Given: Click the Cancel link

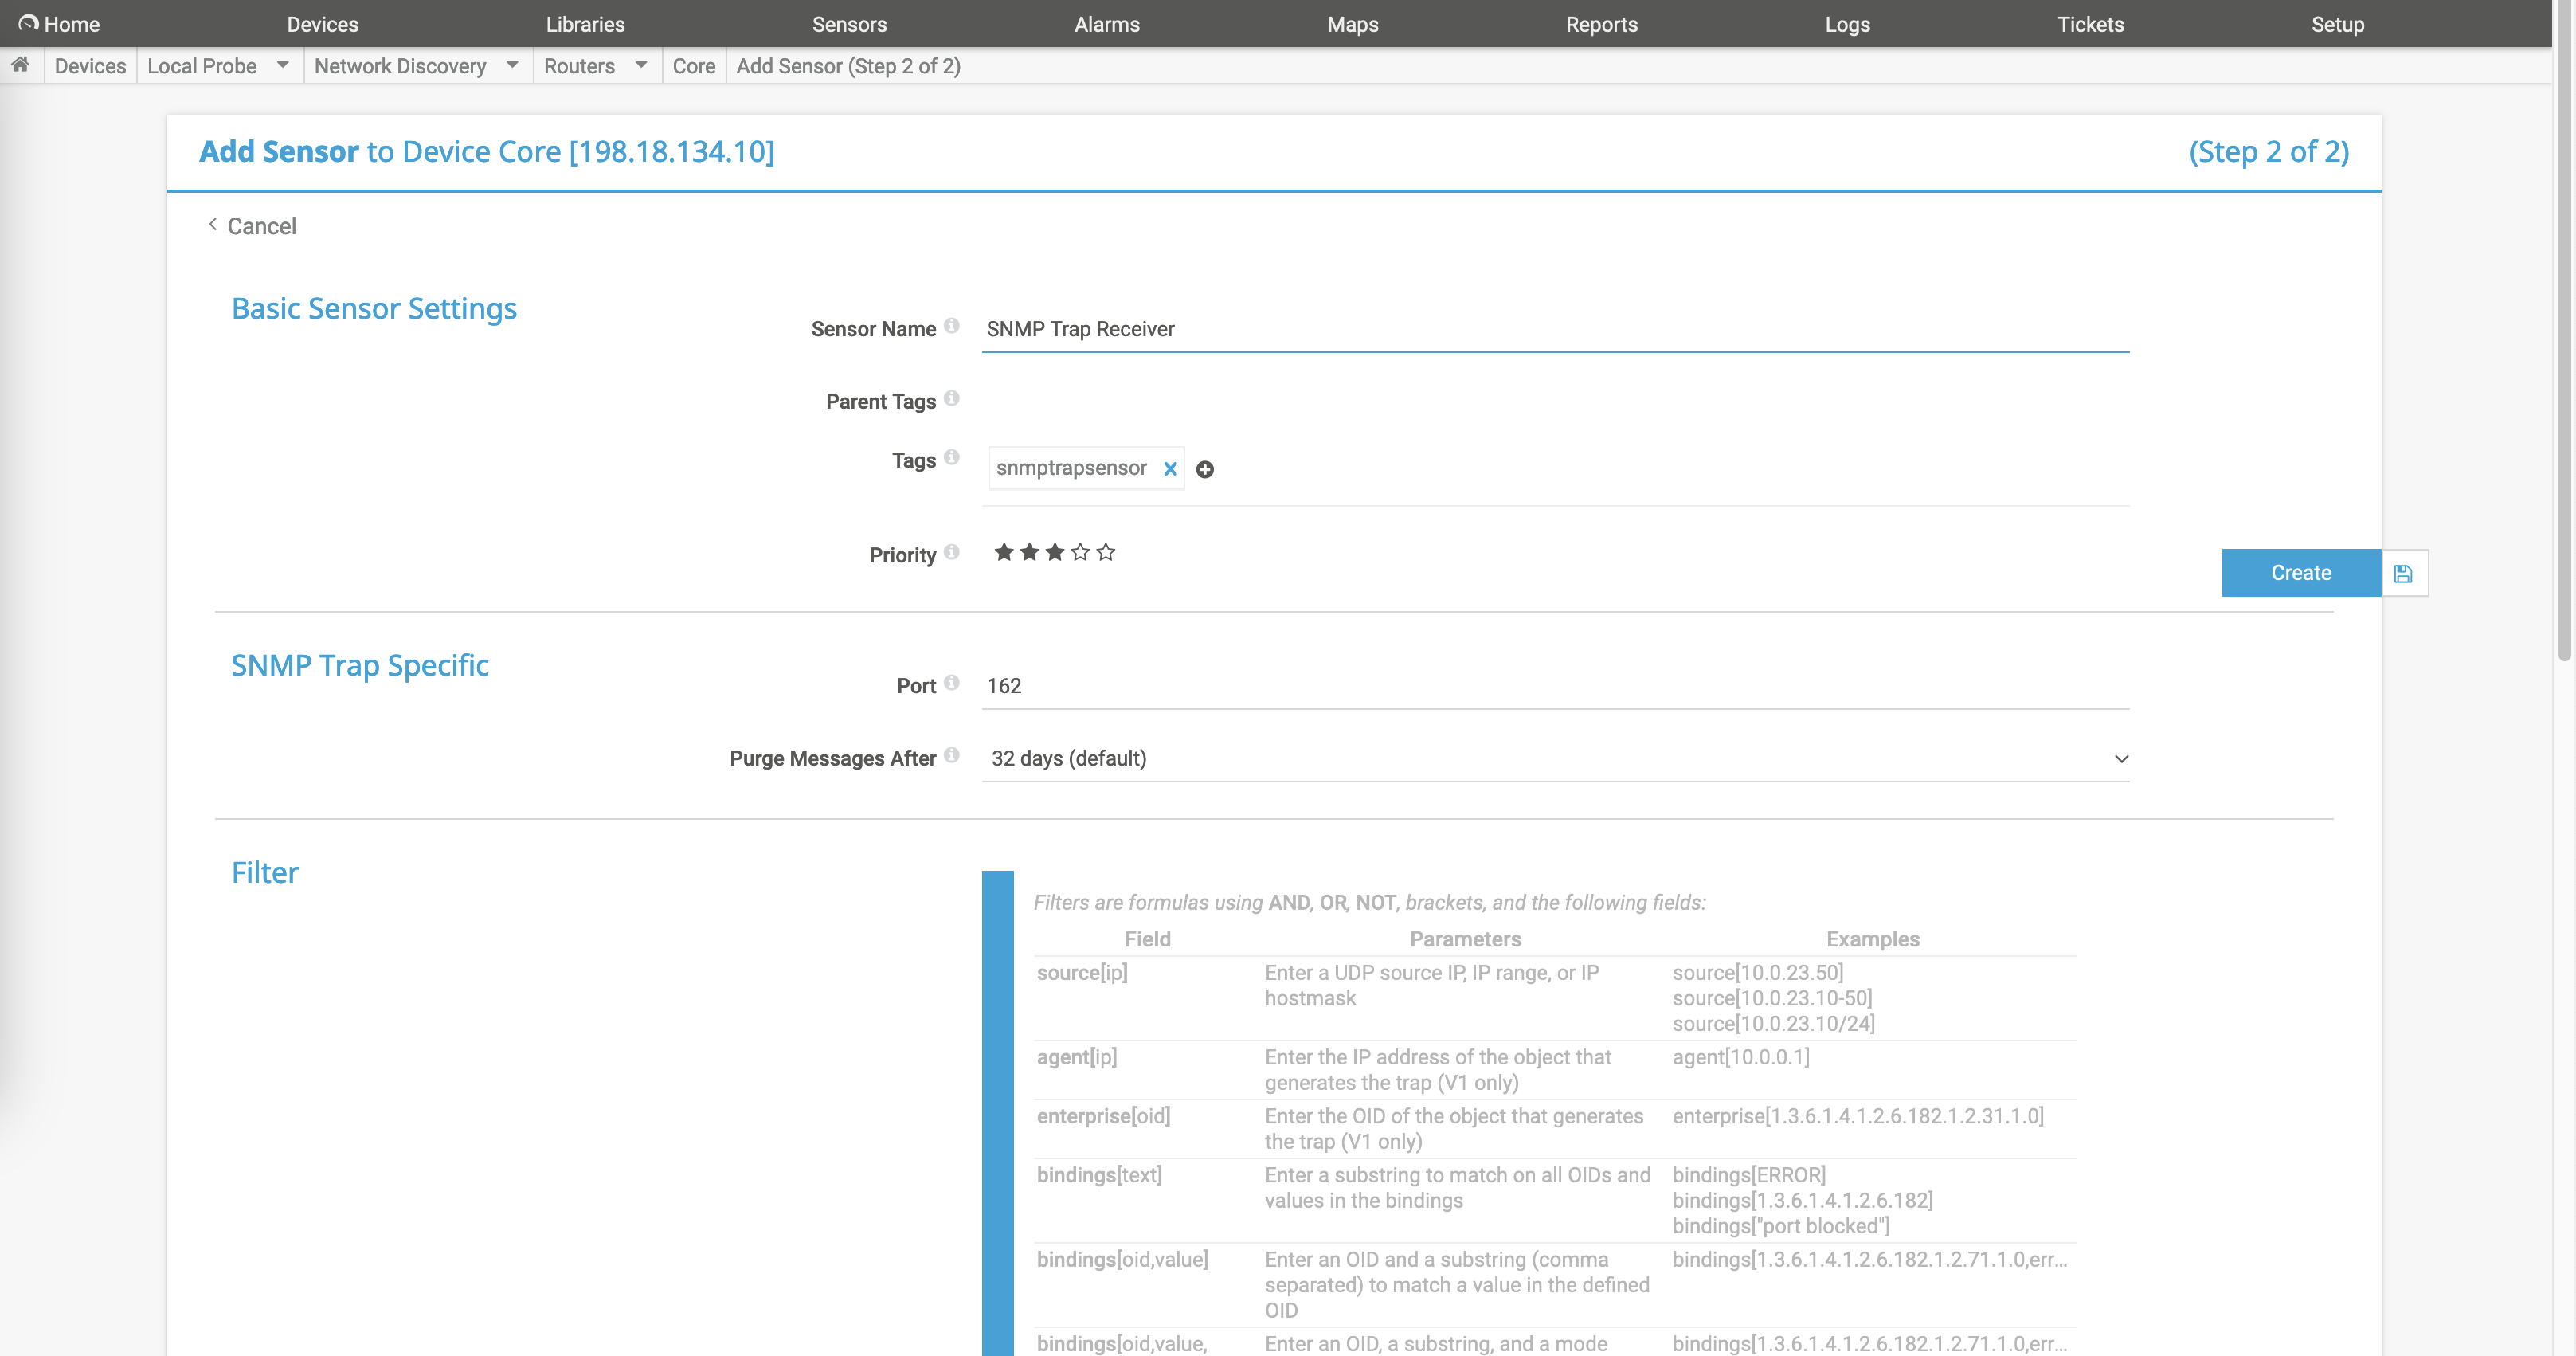Looking at the screenshot, I should point(261,226).
